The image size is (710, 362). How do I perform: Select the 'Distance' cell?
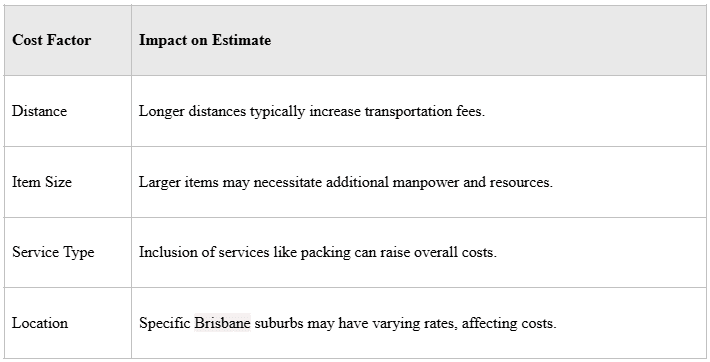[x=68, y=111]
